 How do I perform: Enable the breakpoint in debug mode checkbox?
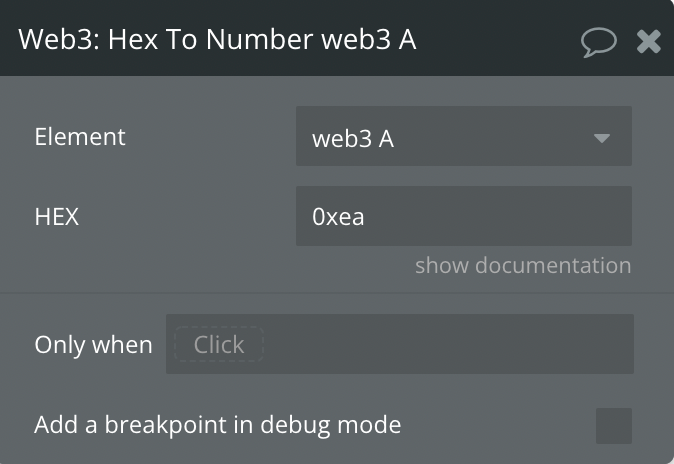point(613,425)
